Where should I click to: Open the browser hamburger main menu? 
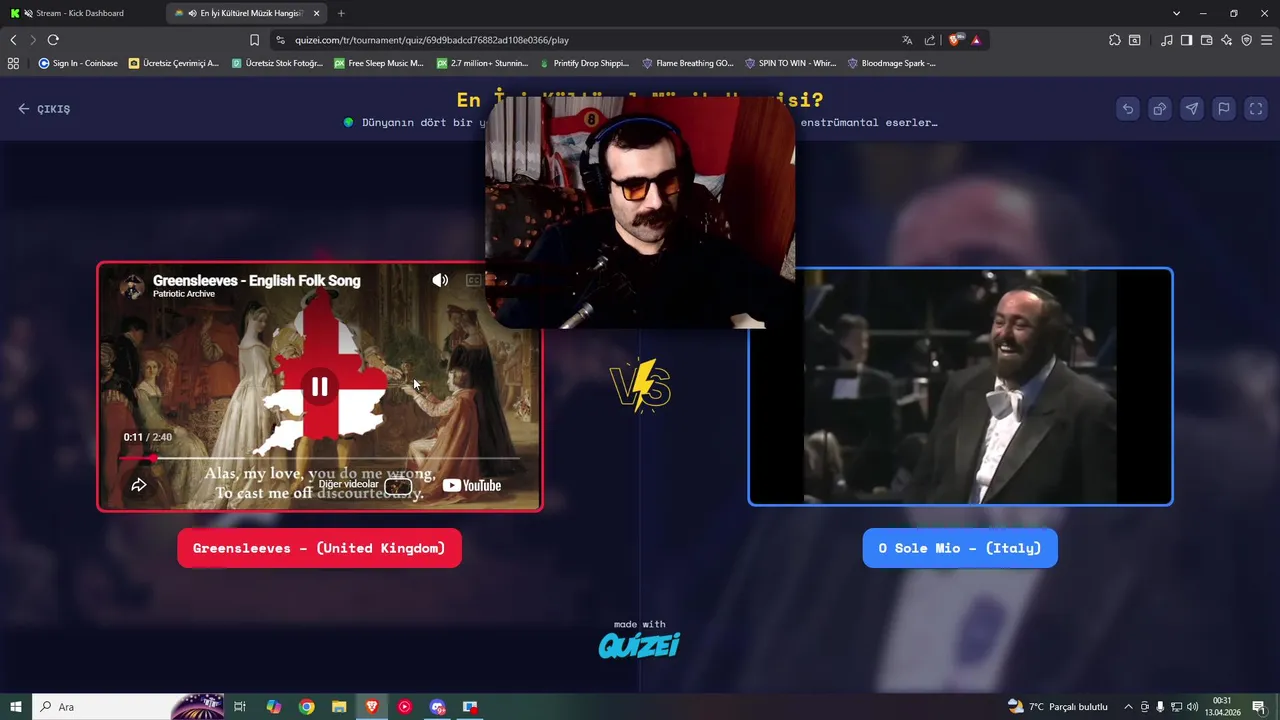[1267, 40]
